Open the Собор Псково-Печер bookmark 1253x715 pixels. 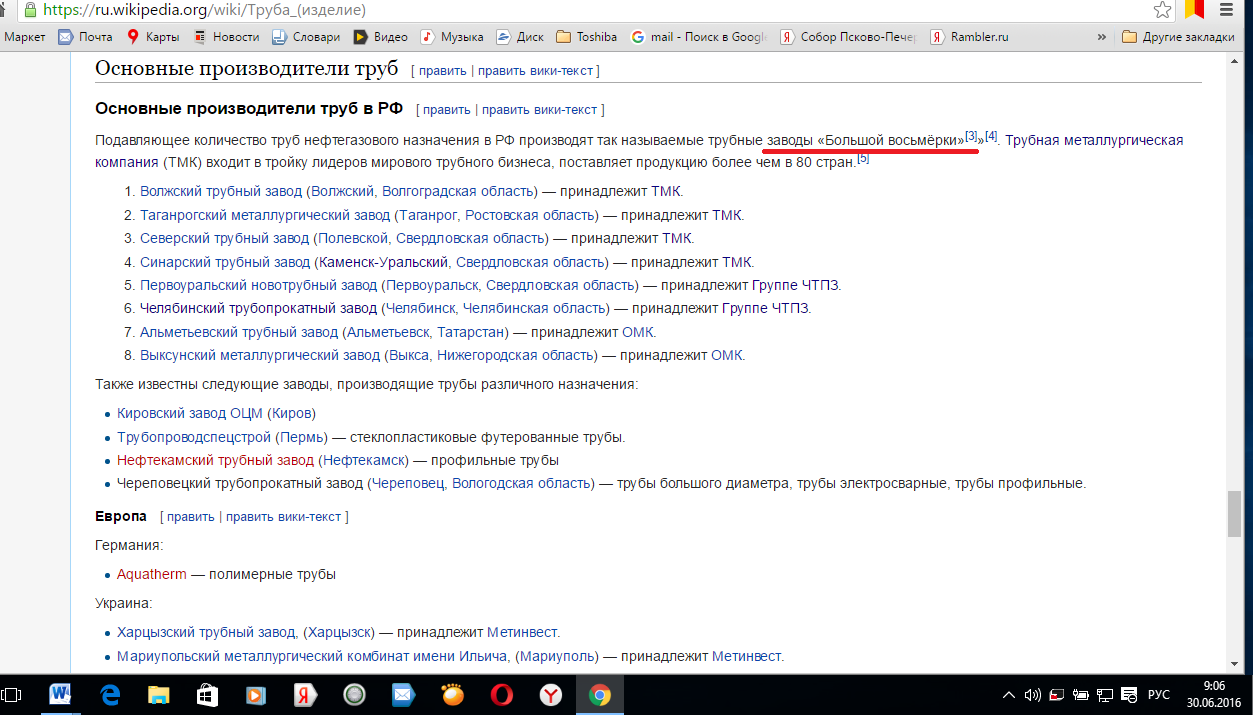(x=849, y=37)
